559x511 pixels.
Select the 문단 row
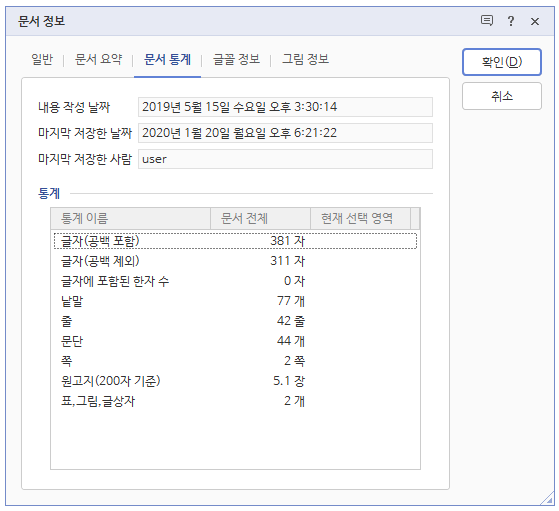(235, 341)
